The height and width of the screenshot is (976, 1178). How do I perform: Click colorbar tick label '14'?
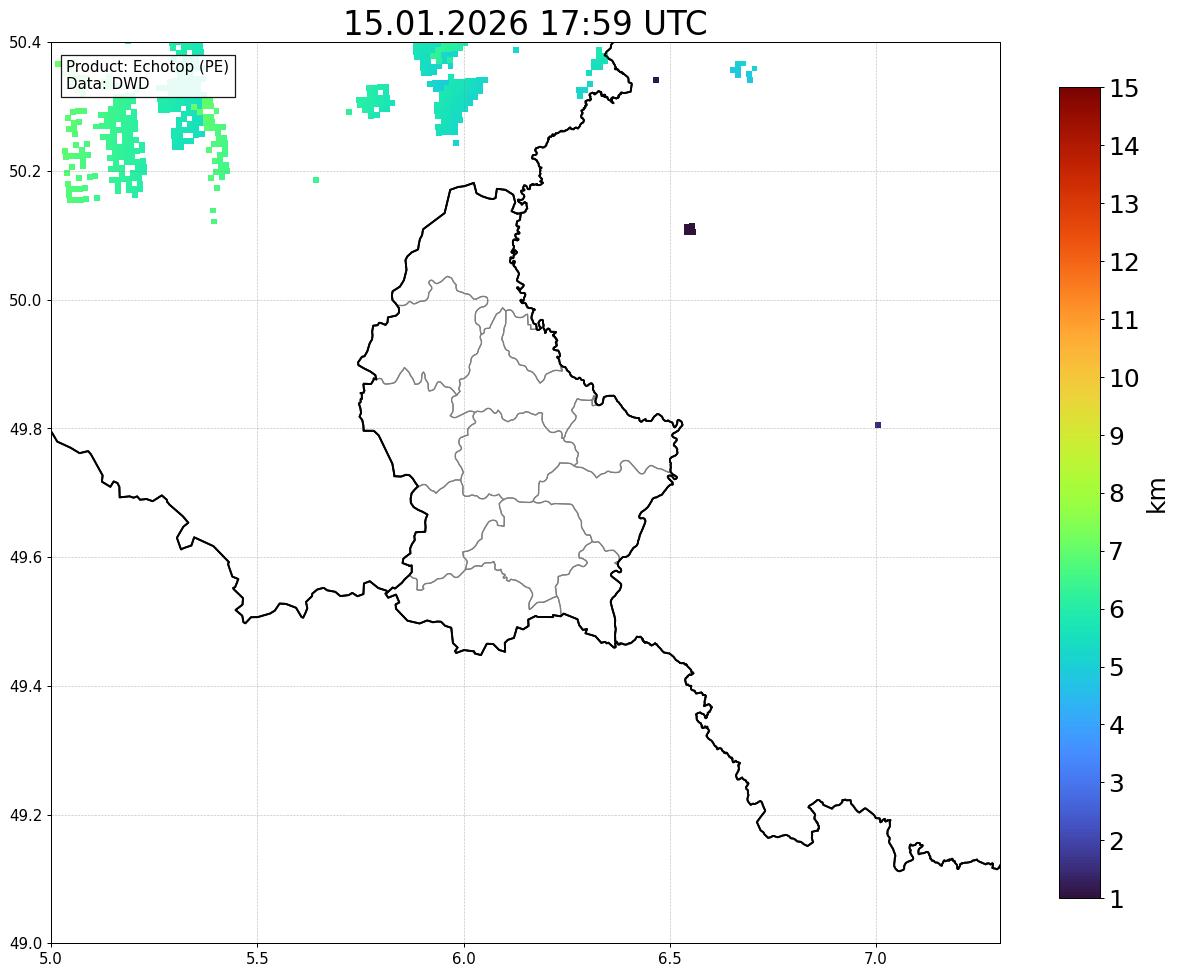(x=1124, y=147)
